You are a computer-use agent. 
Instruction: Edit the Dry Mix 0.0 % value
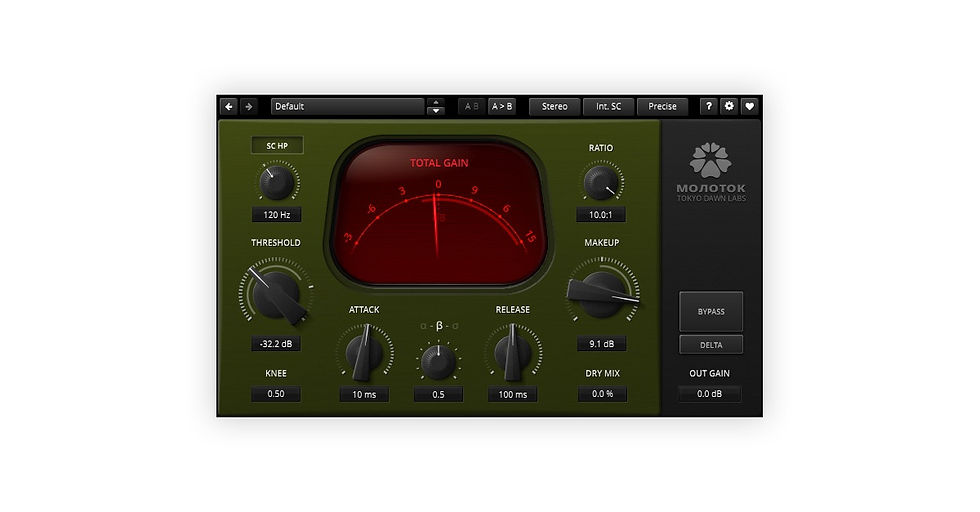(x=602, y=394)
